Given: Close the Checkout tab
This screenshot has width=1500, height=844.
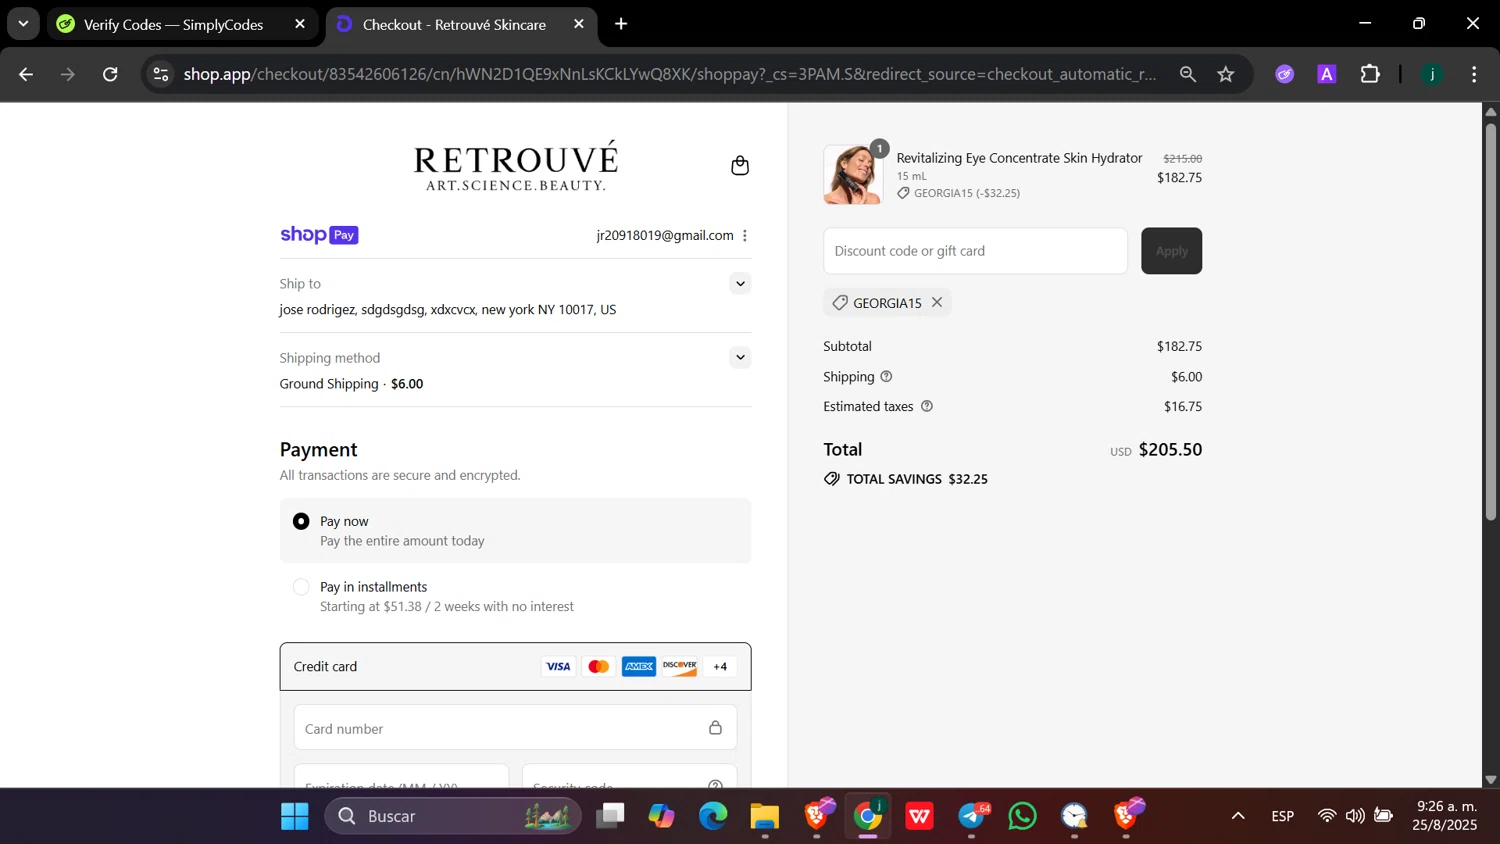Looking at the screenshot, I should (578, 24).
